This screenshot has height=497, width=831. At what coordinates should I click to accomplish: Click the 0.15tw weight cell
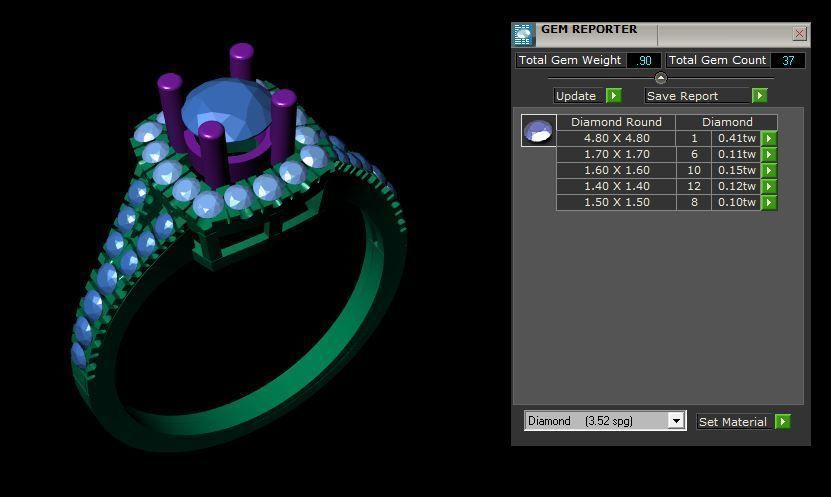(737, 170)
